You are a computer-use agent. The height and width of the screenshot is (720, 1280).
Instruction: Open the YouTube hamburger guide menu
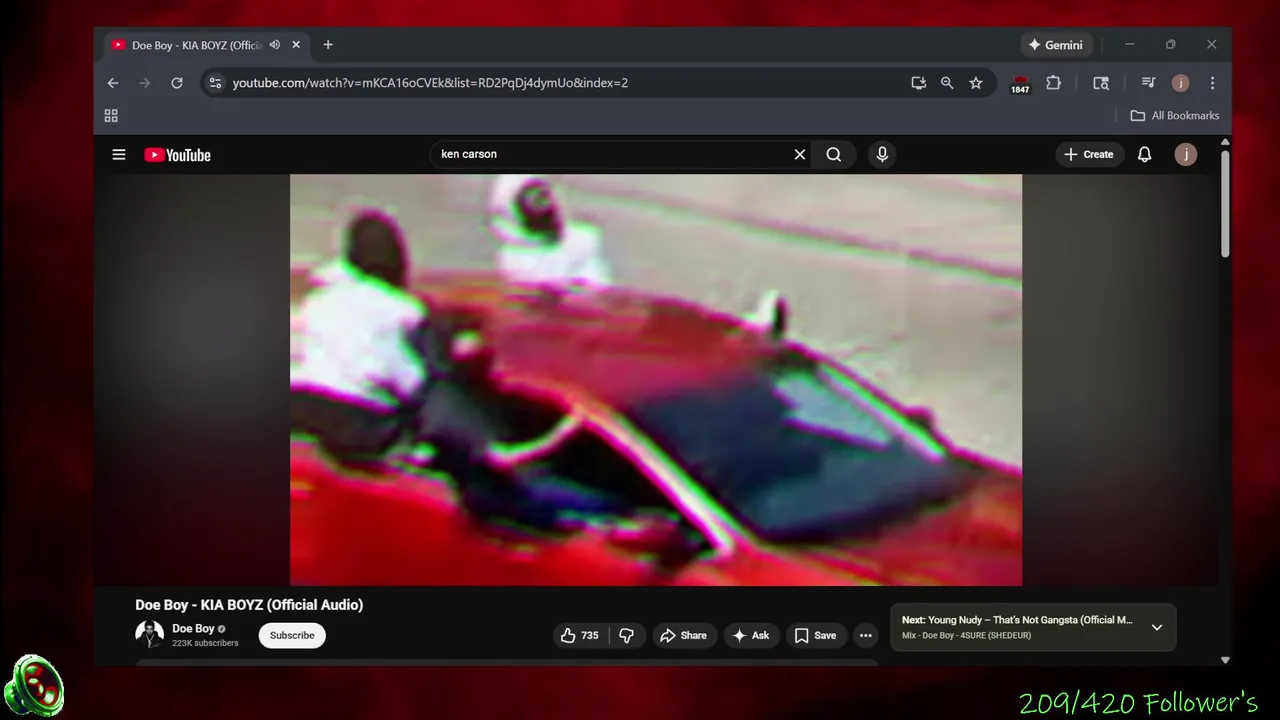click(x=119, y=155)
